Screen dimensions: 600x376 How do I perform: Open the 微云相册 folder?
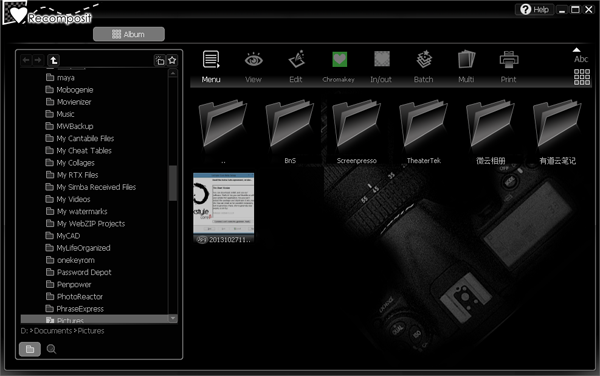click(x=491, y=132)
